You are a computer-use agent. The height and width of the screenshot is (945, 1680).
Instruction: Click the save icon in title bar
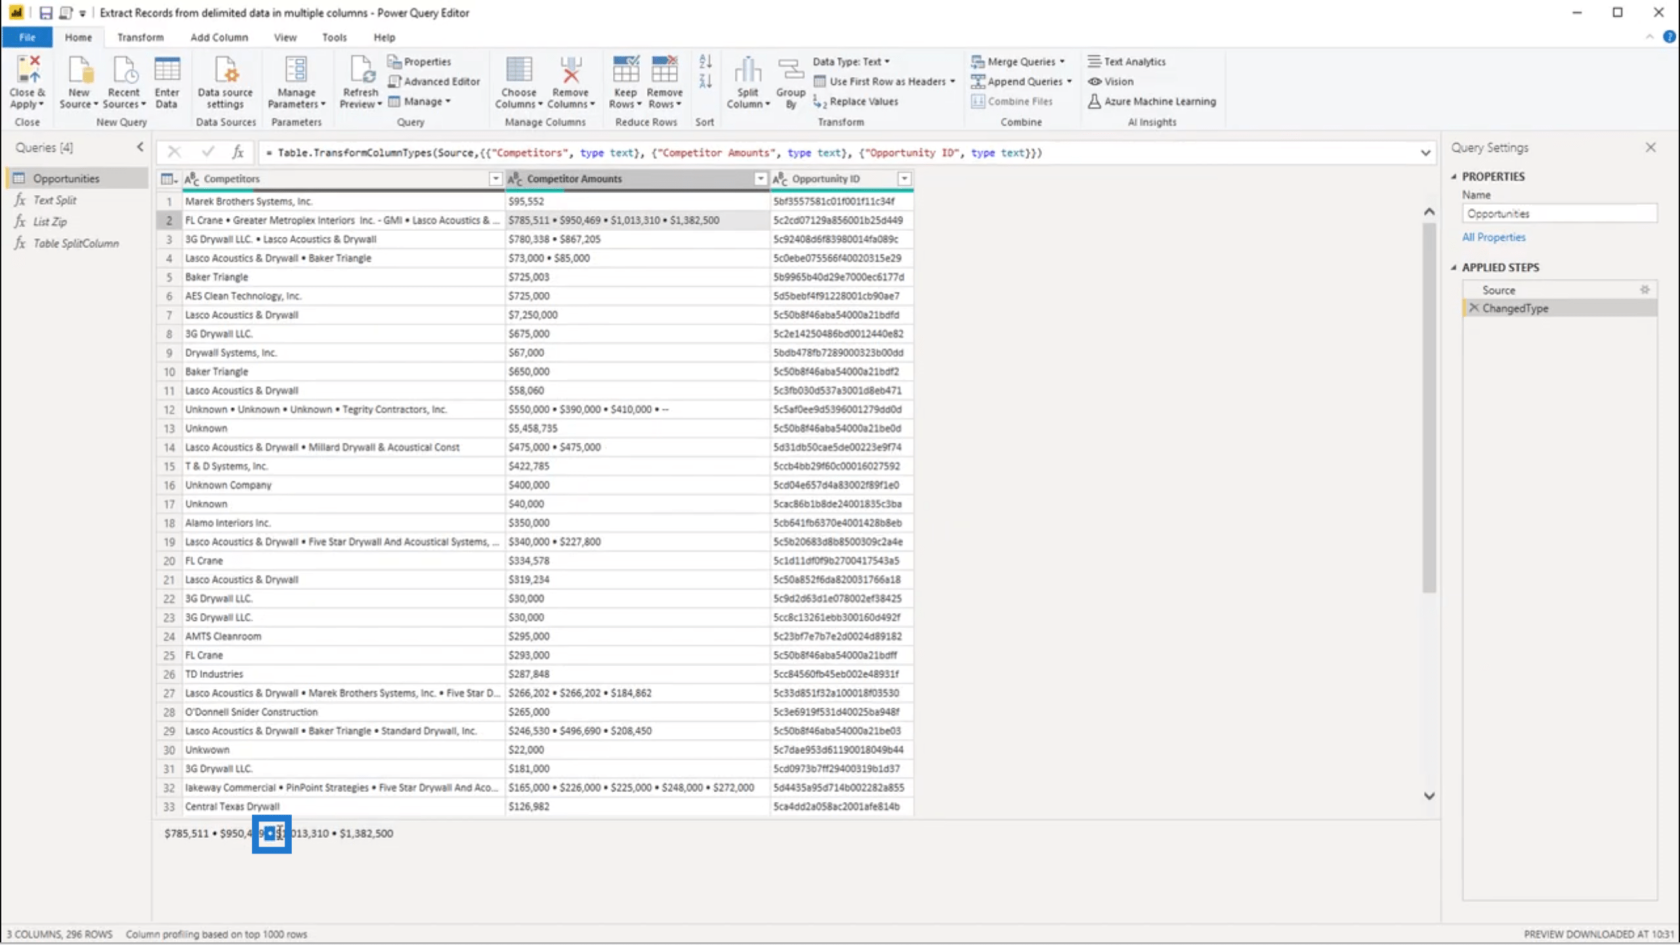[45, 13]
